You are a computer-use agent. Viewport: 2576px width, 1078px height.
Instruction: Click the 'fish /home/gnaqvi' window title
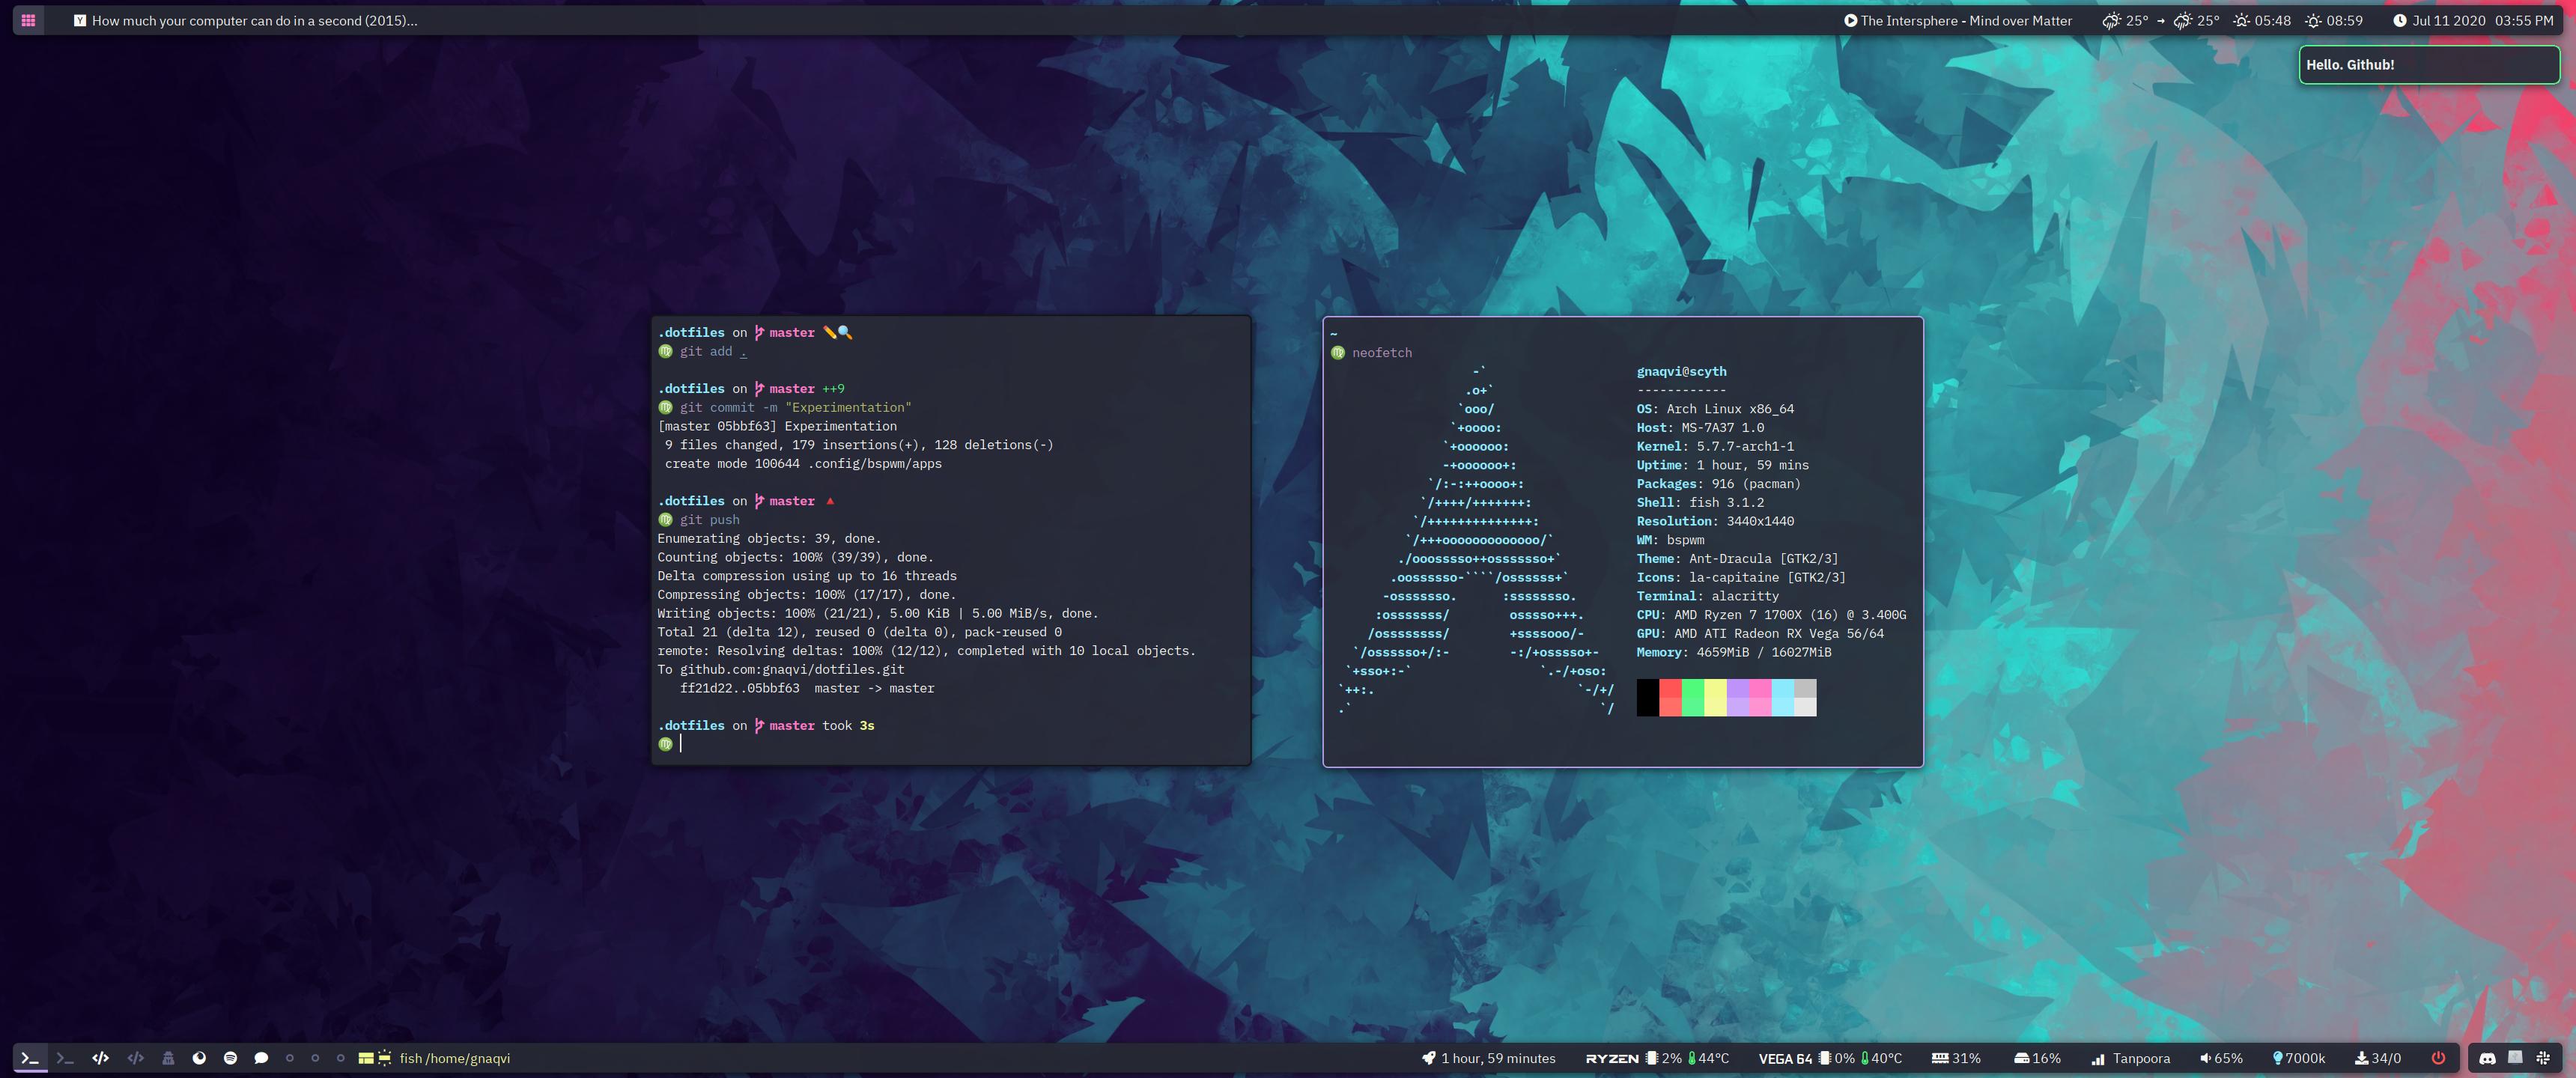coord(455,1058)
